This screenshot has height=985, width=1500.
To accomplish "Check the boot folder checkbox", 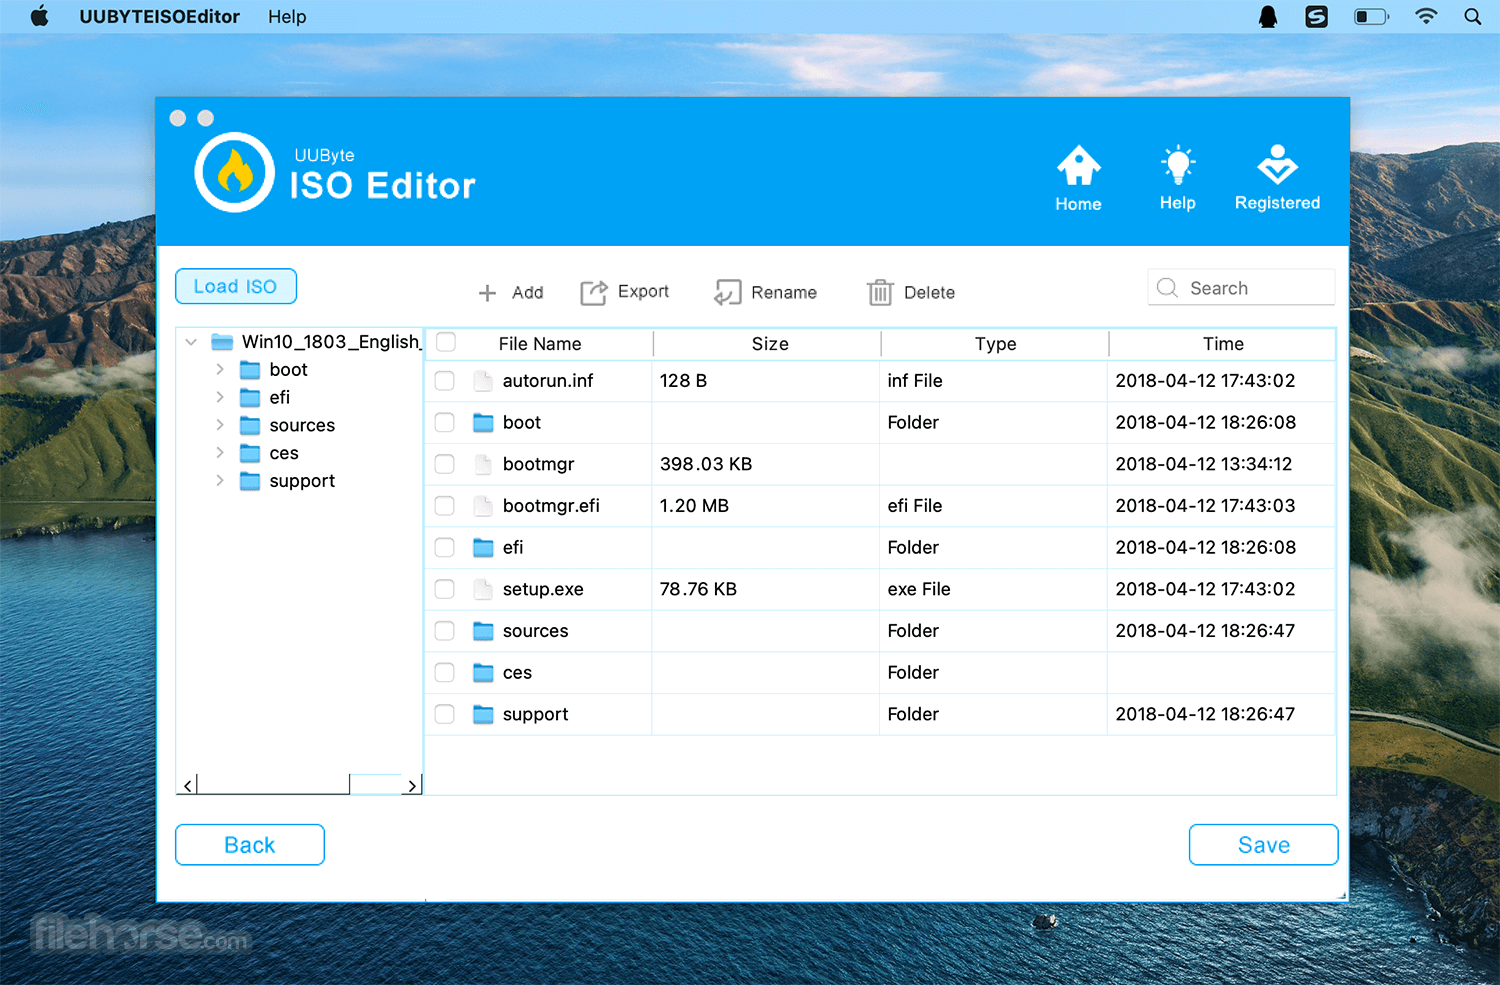I will pyautogui.click(x=445, y=423).
